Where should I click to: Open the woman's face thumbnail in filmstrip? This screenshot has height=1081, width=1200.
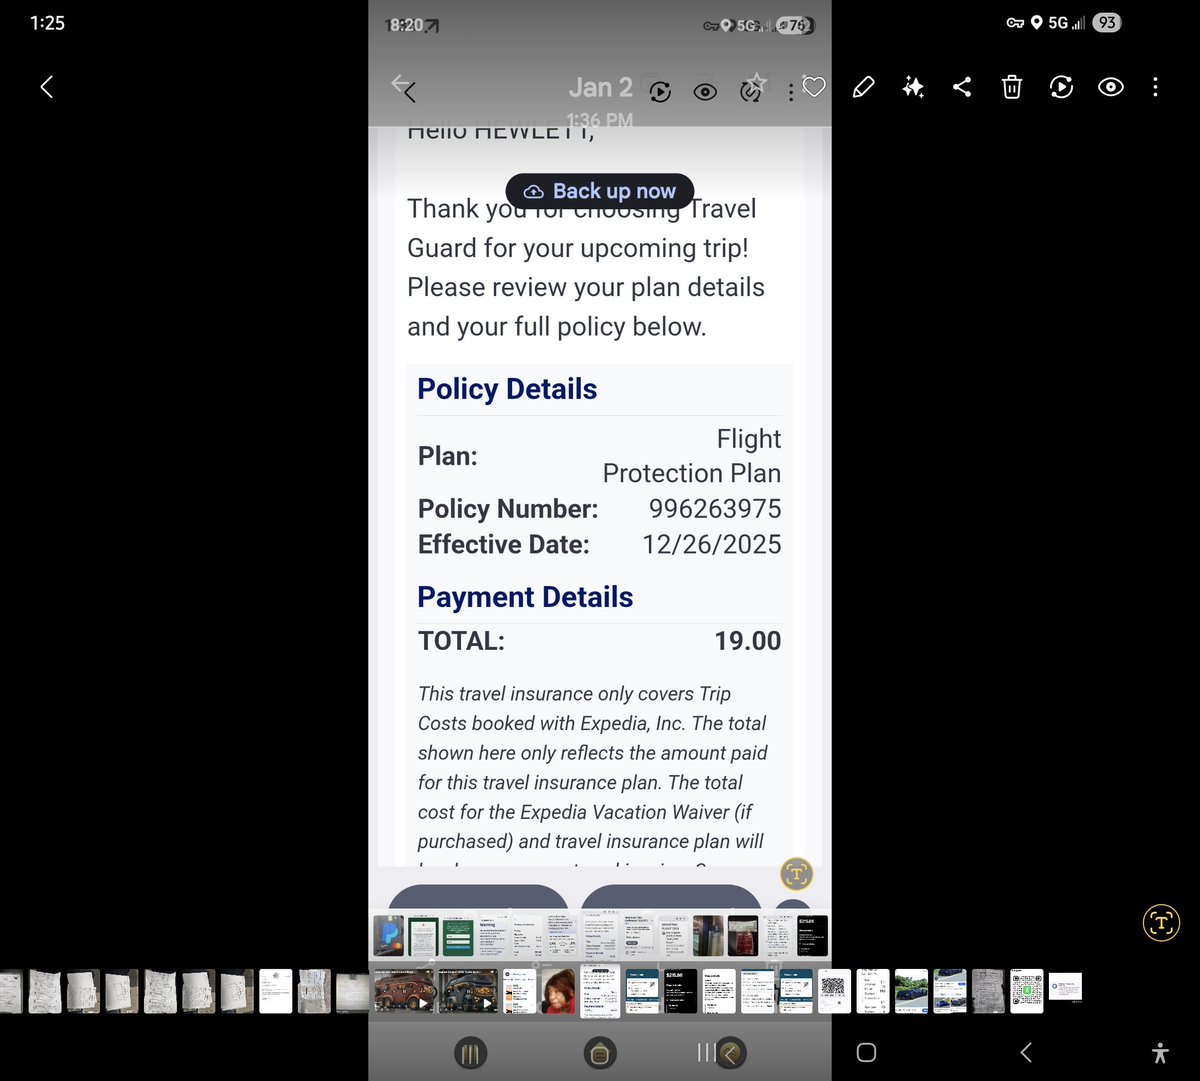coord(559,991)
